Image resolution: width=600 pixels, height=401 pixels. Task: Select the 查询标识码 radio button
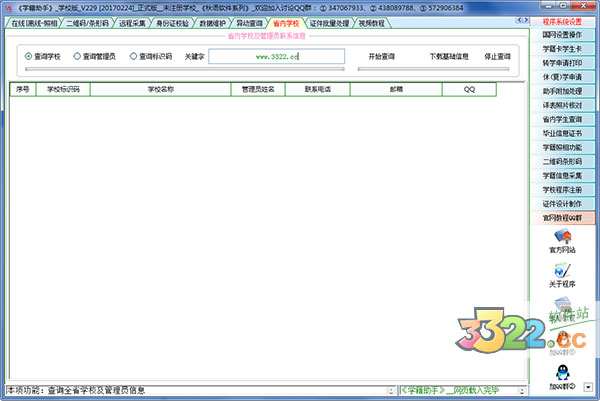pyautogui.click(x=133, y=56)
